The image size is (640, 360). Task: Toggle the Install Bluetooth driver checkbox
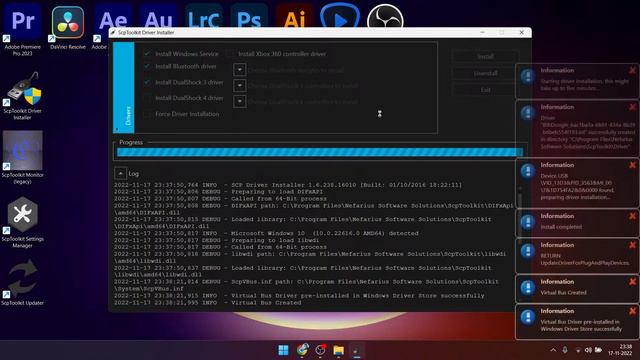147,66
